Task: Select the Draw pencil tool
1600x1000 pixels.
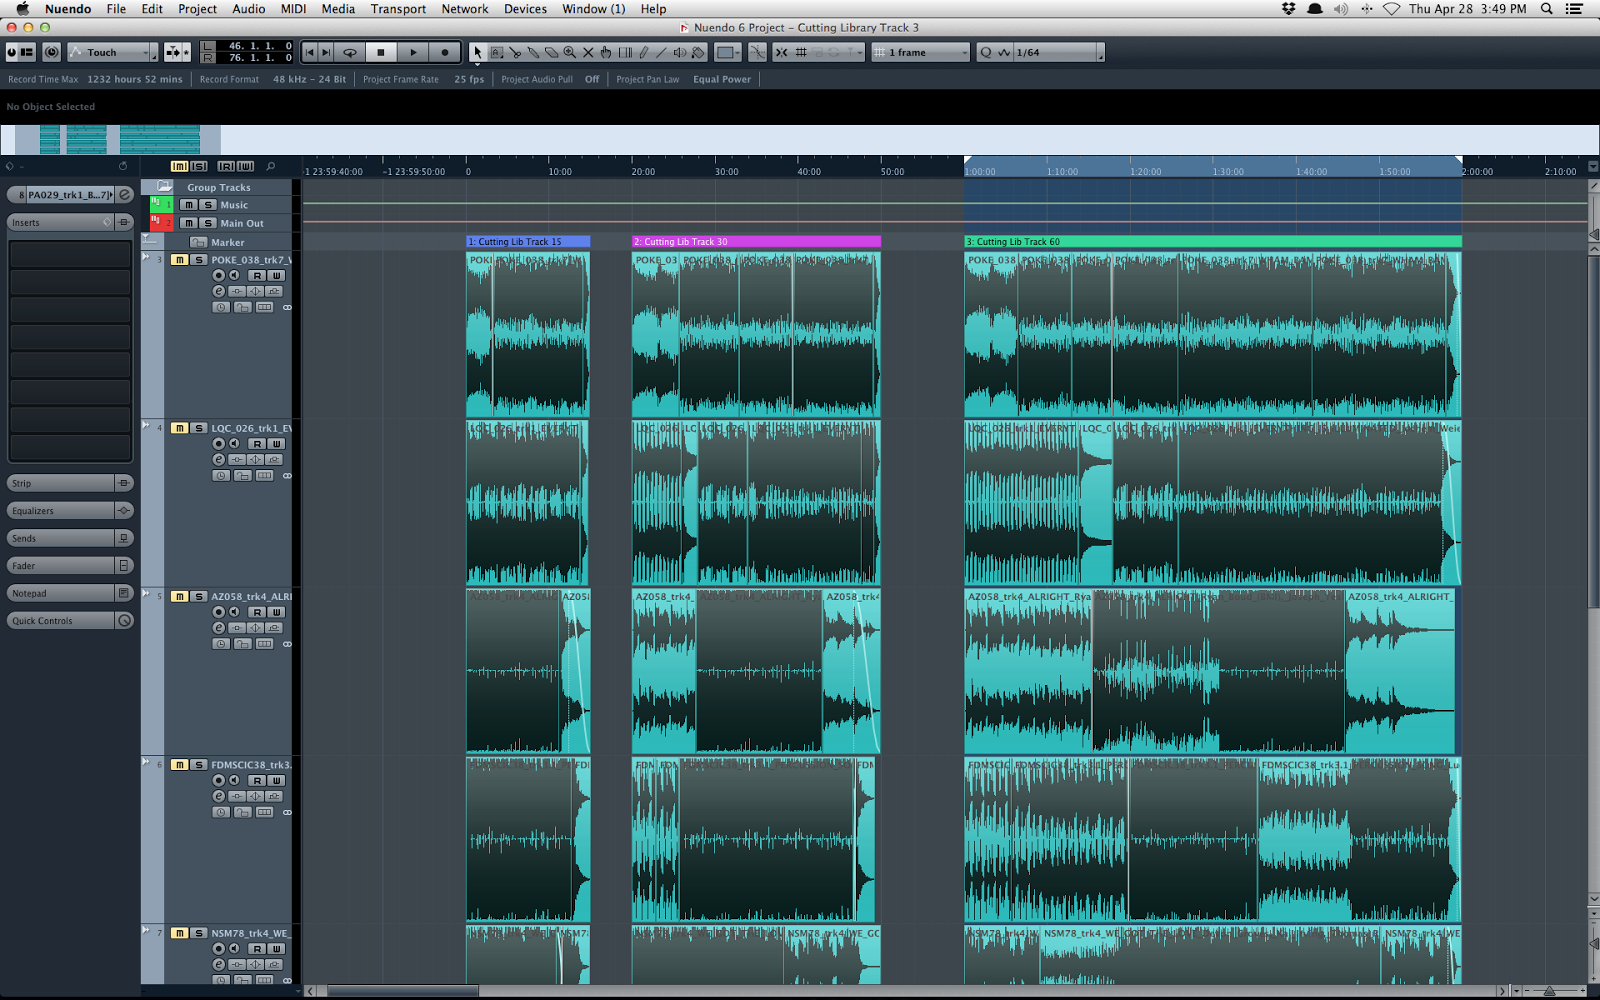Action: tap(643, 52)
